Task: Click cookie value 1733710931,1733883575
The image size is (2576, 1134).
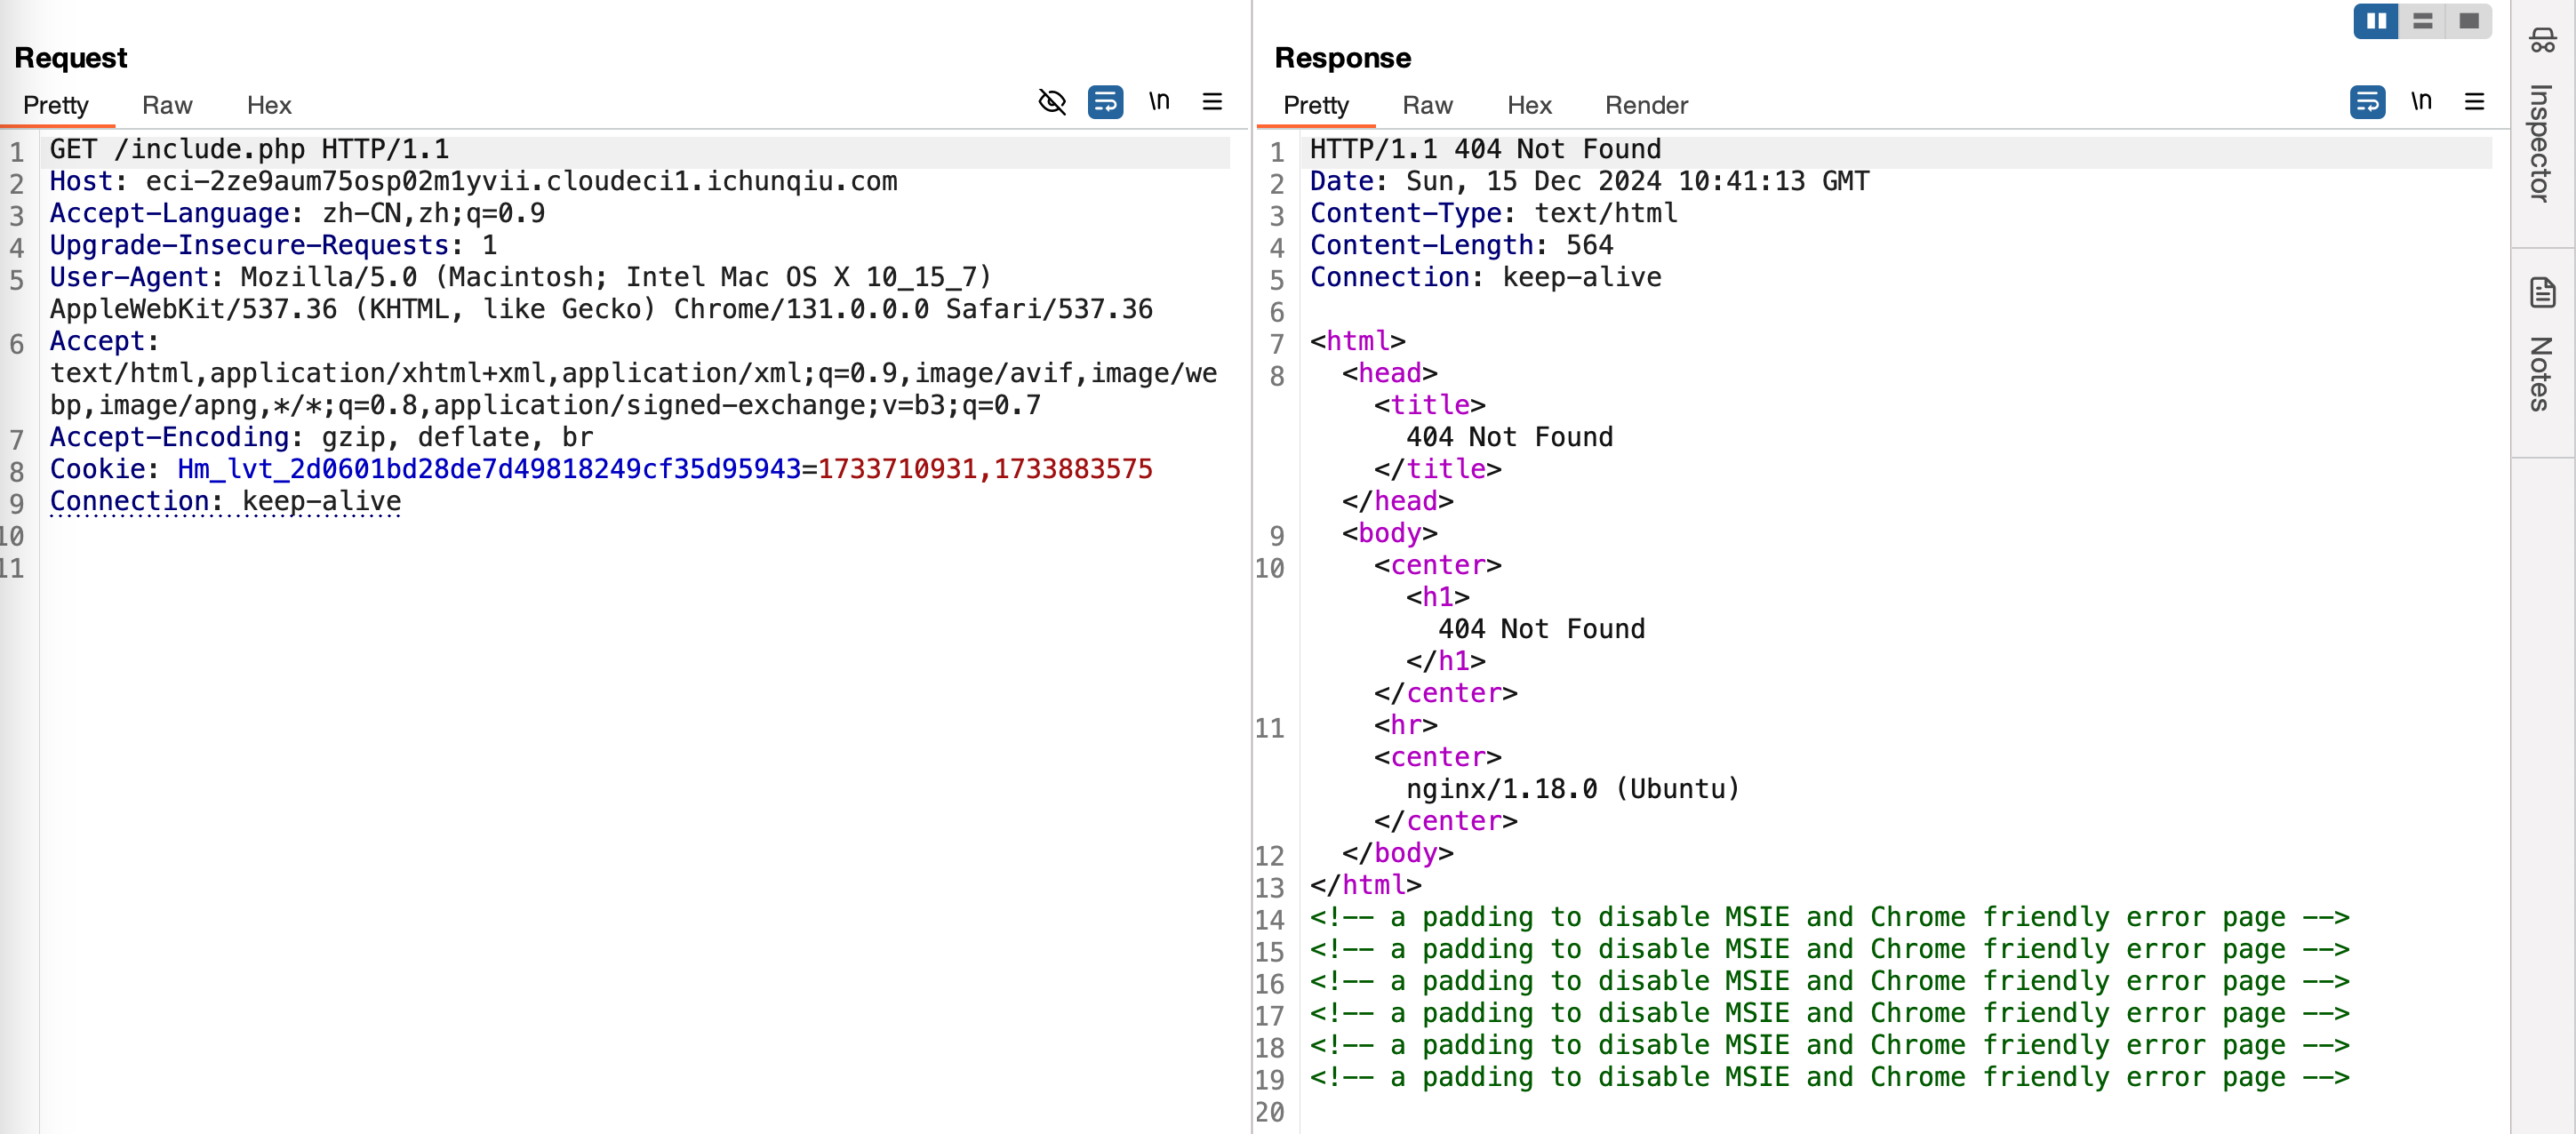Action: [985, 470]
